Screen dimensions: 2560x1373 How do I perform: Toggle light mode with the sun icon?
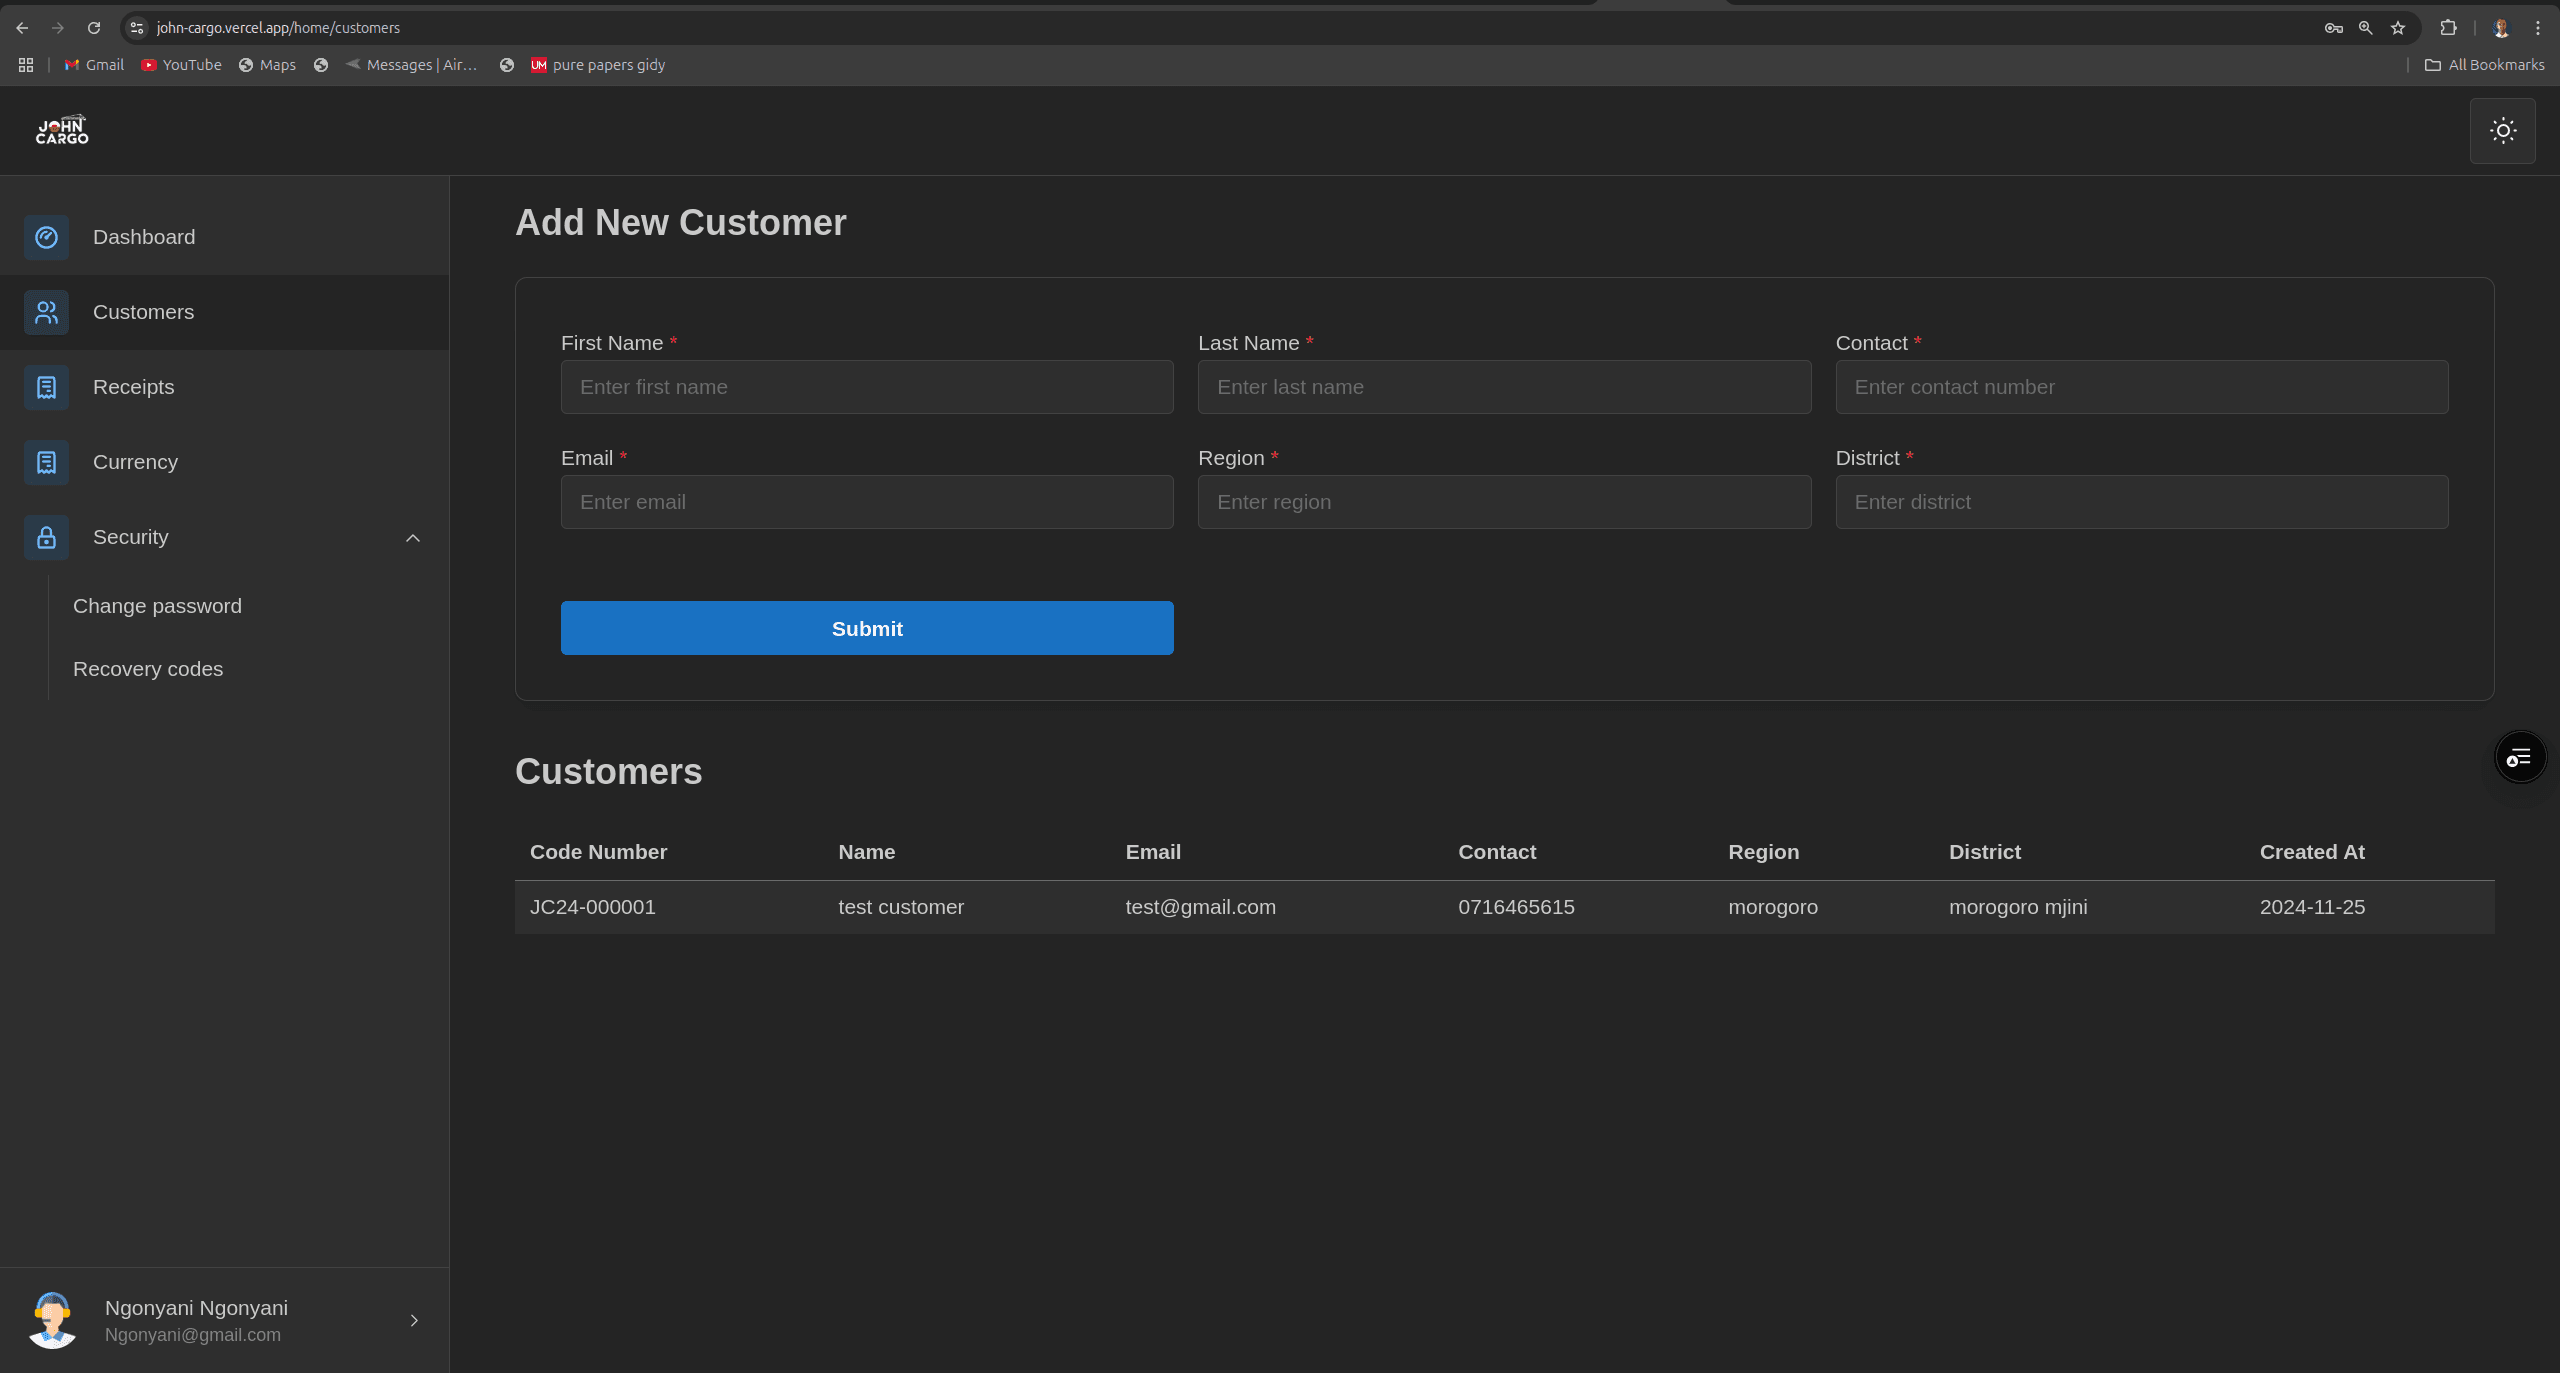coord(2501,130)
